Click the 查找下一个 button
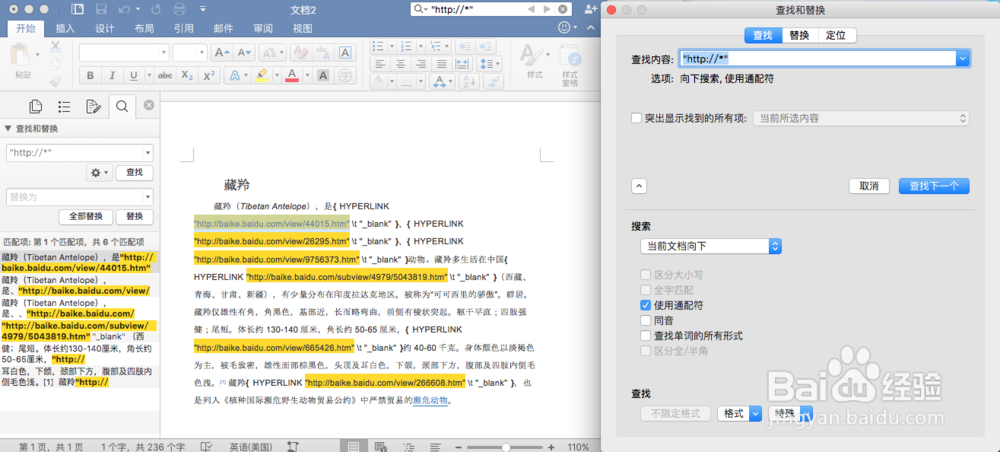 (934, 186)
